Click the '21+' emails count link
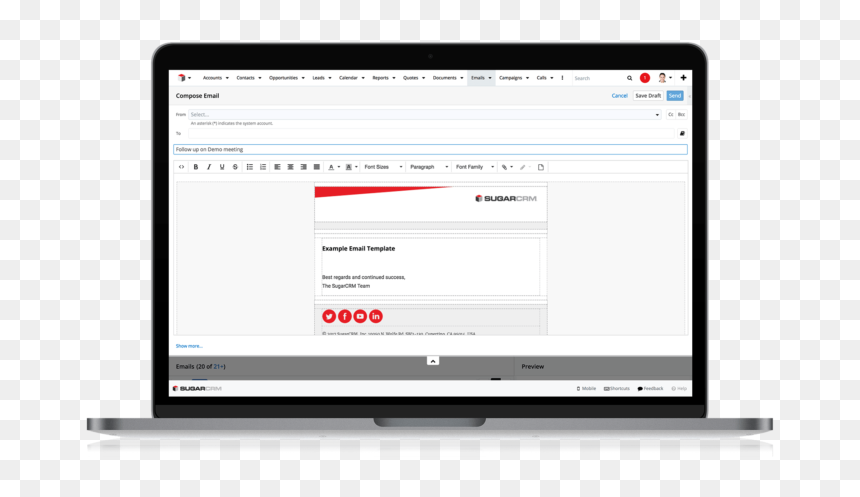 tap(219, 366)
